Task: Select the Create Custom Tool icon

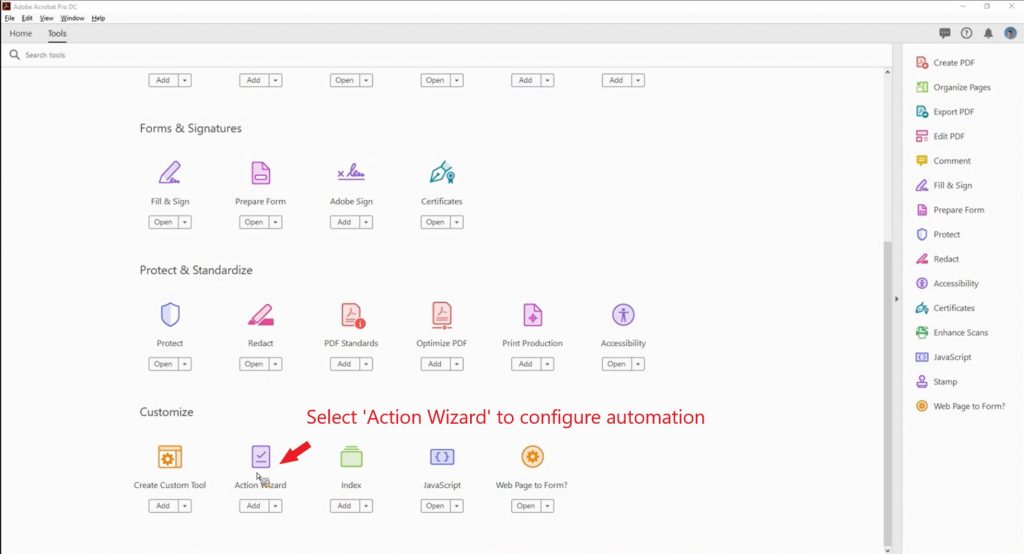Action: click(170, 457)
